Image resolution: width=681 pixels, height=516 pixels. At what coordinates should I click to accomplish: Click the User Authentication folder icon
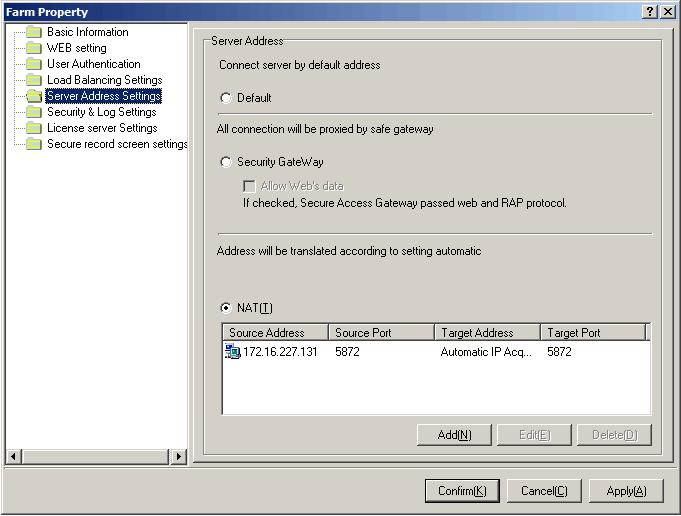pos(34,64)
